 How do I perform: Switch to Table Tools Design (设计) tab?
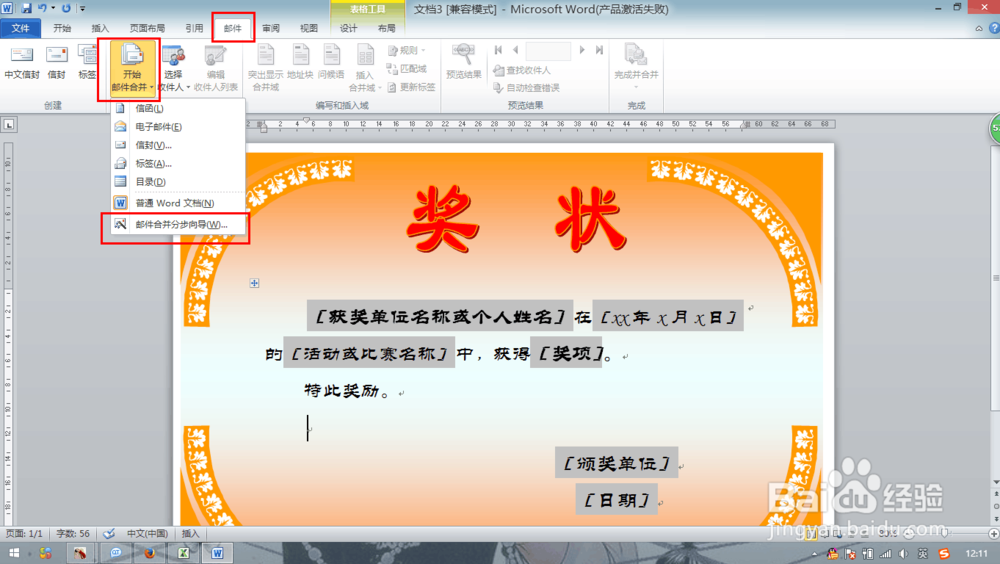click(x=348, y=28)
